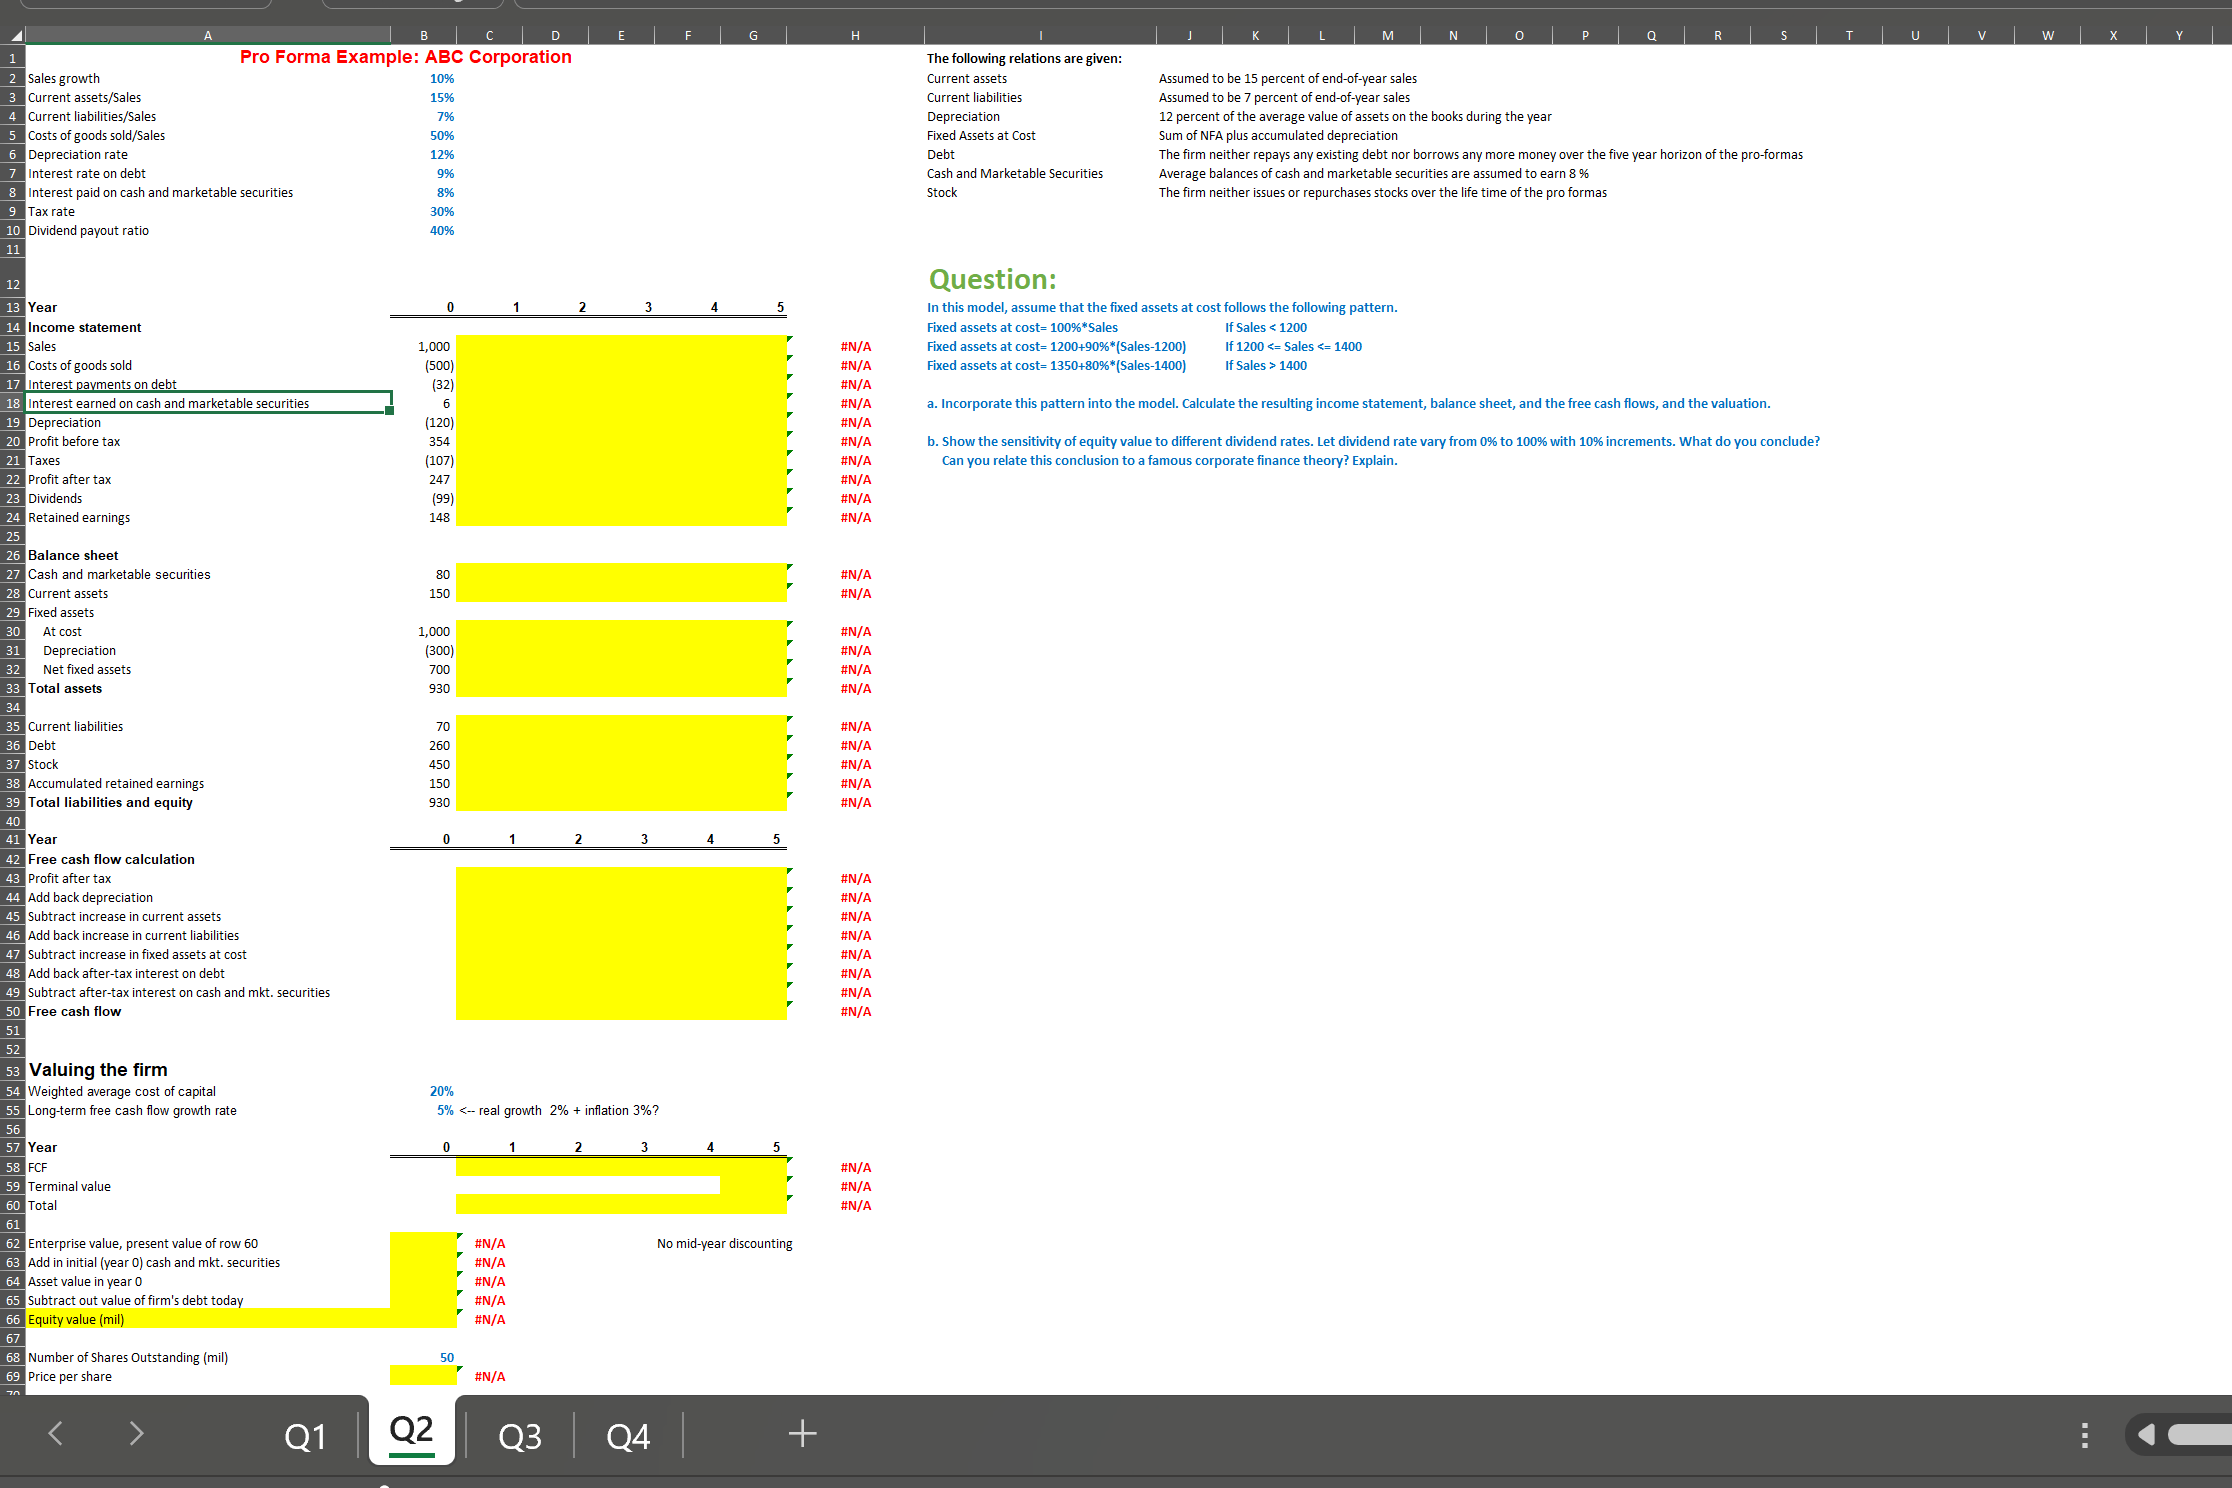Click the horizontal scroll left arrow
The width and height of the screenshot is (2232, 1488).
tap(2146, 1435)
